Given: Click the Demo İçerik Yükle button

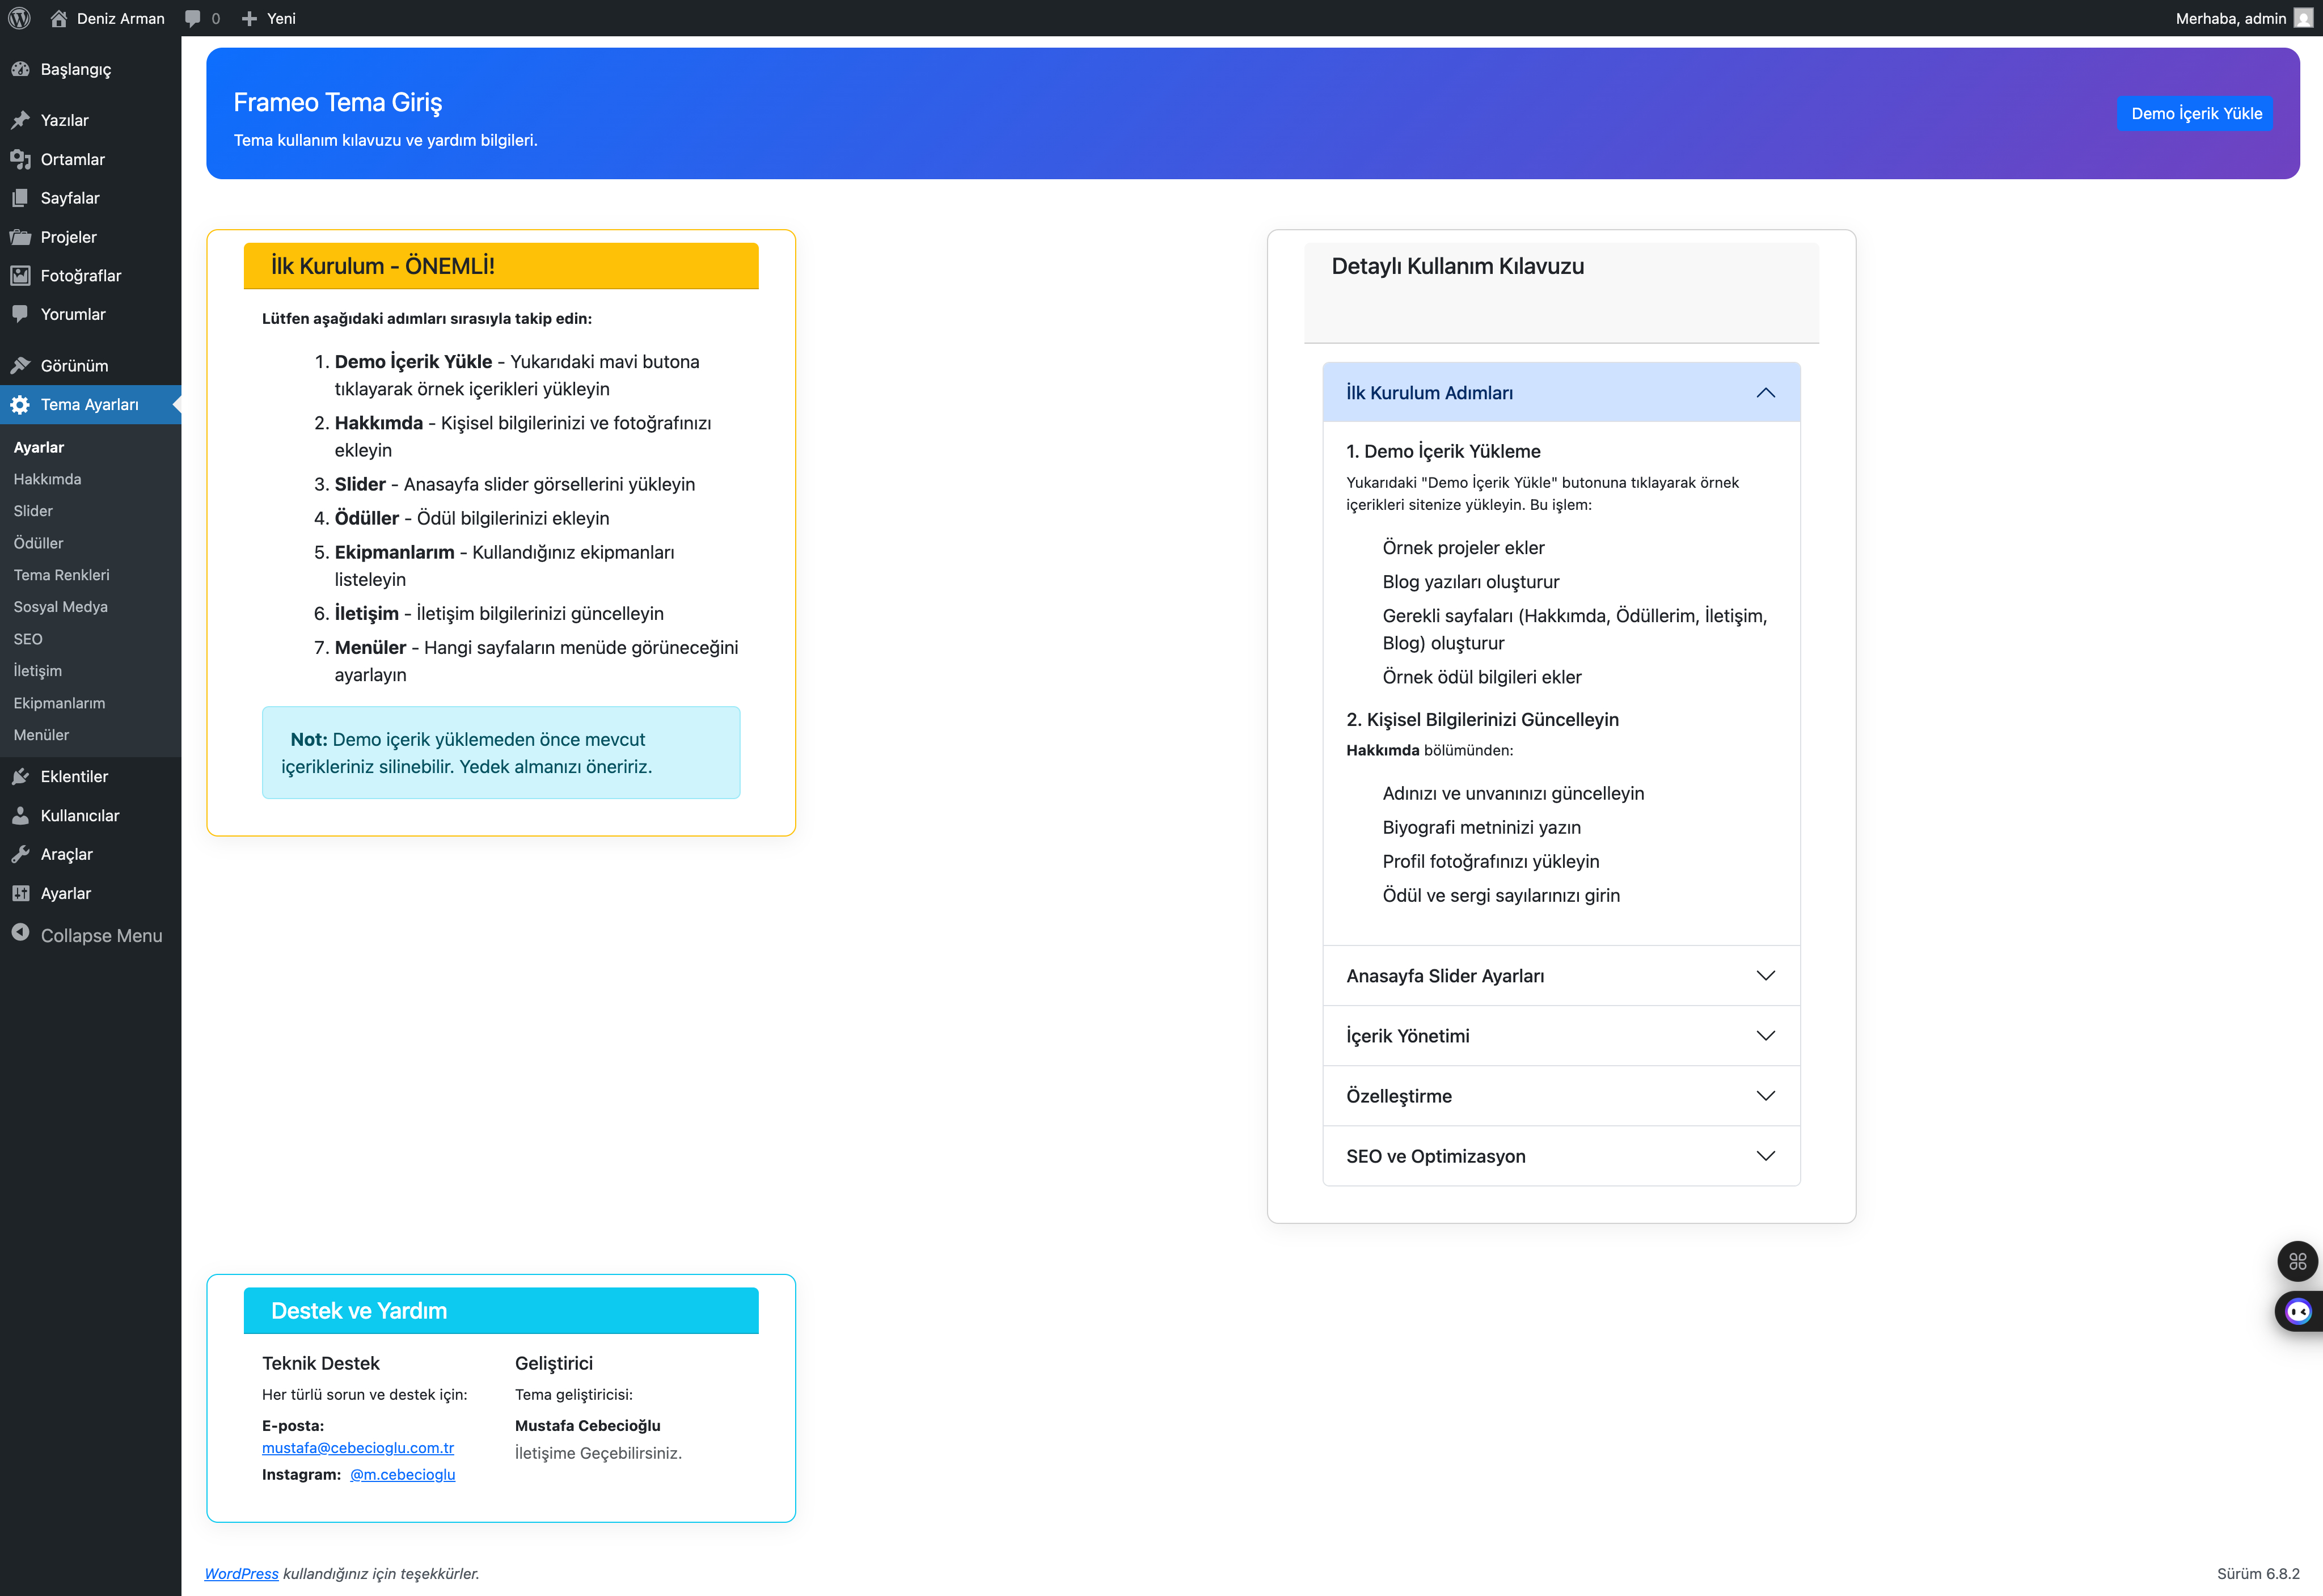Looking at the screenshot, I should pos(2196,113).
